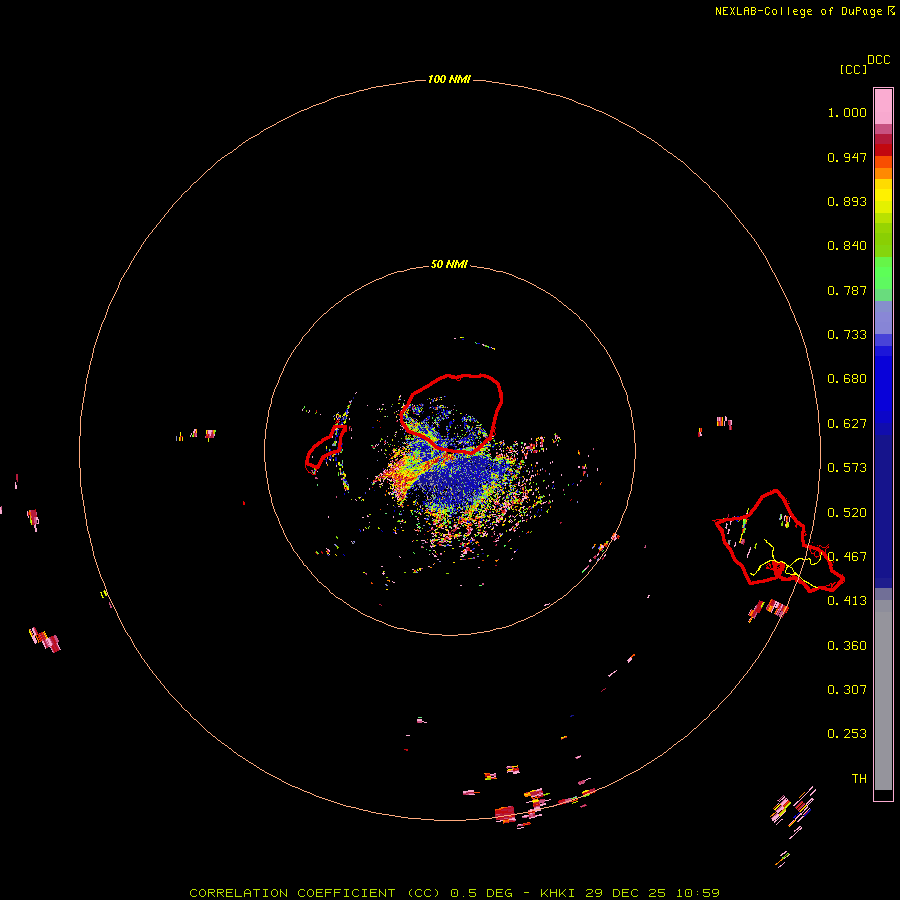This screenshot has width=900, height=900.
Task: Click the 100 NMI range ring label
Action: [449, 79]
